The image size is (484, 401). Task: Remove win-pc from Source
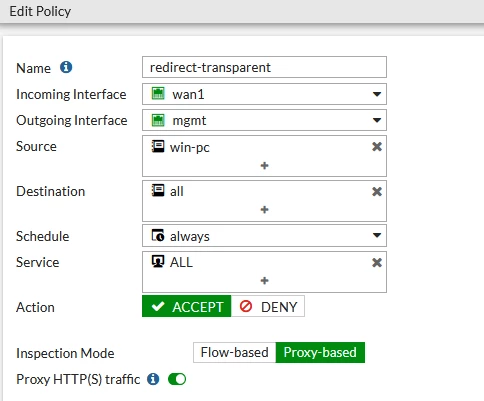[x=377, y=147]
